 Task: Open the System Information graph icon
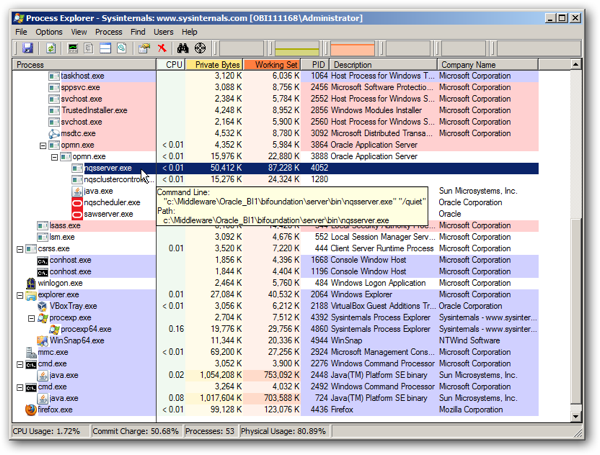[x=73, y=48]
